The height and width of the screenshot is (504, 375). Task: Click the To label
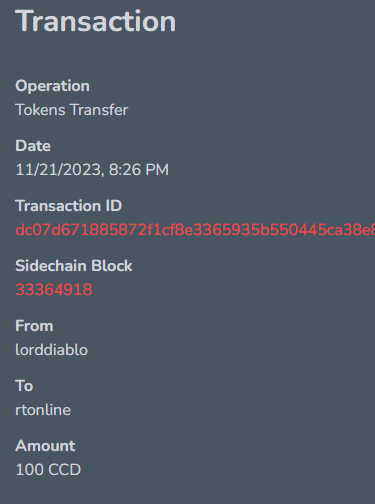tap(24, 386)
